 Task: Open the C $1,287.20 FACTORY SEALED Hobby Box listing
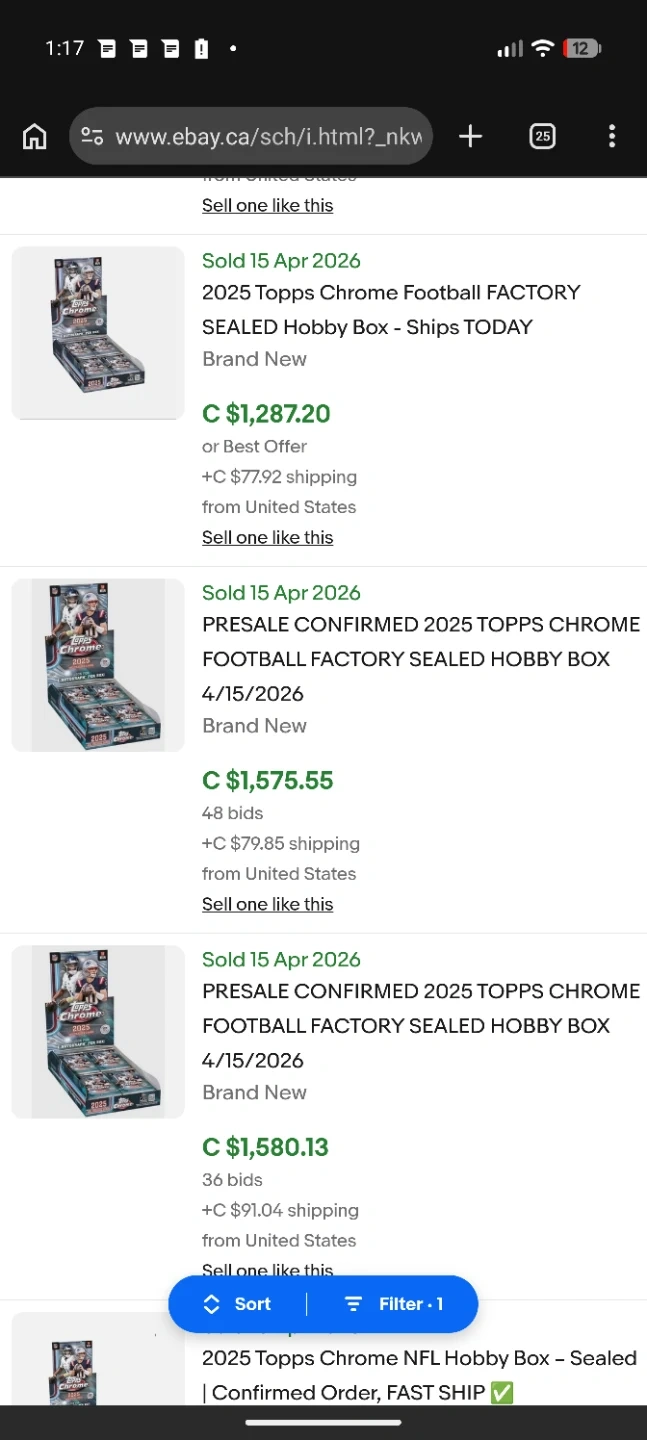(x=391, y=309)
